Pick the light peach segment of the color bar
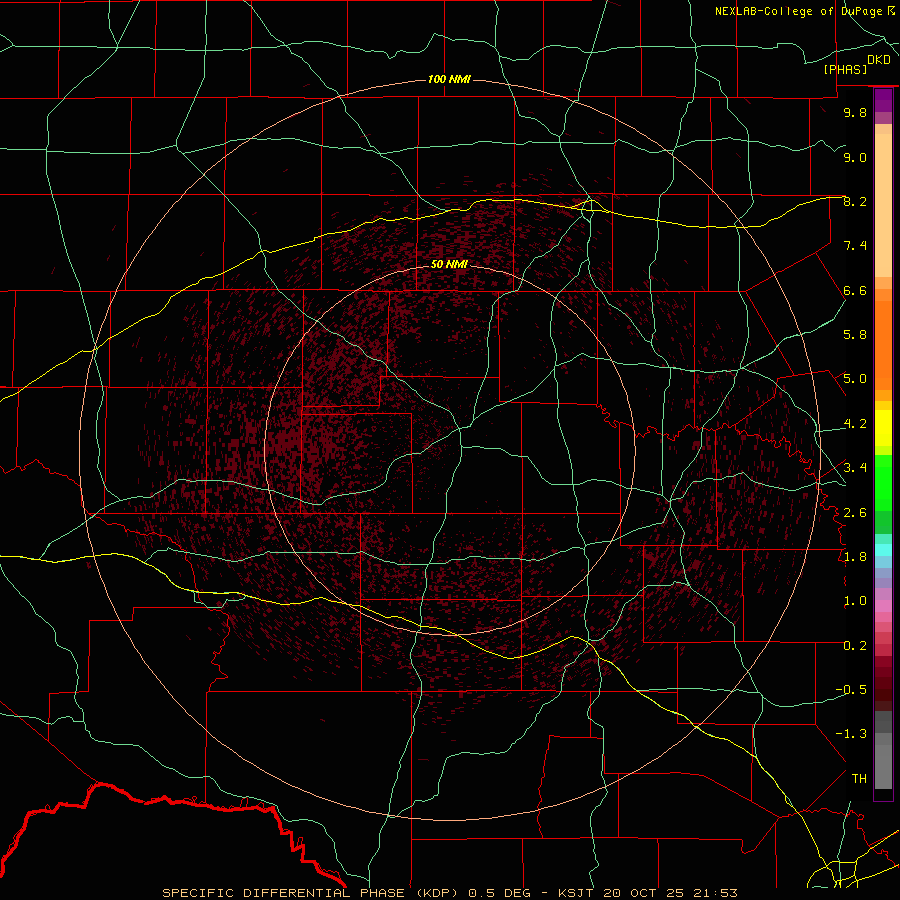900x900 pixels. click(883, 206)
